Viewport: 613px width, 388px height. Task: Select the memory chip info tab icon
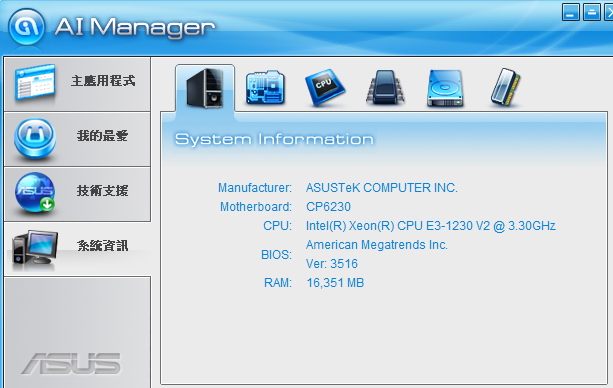[x=385, y=87]
